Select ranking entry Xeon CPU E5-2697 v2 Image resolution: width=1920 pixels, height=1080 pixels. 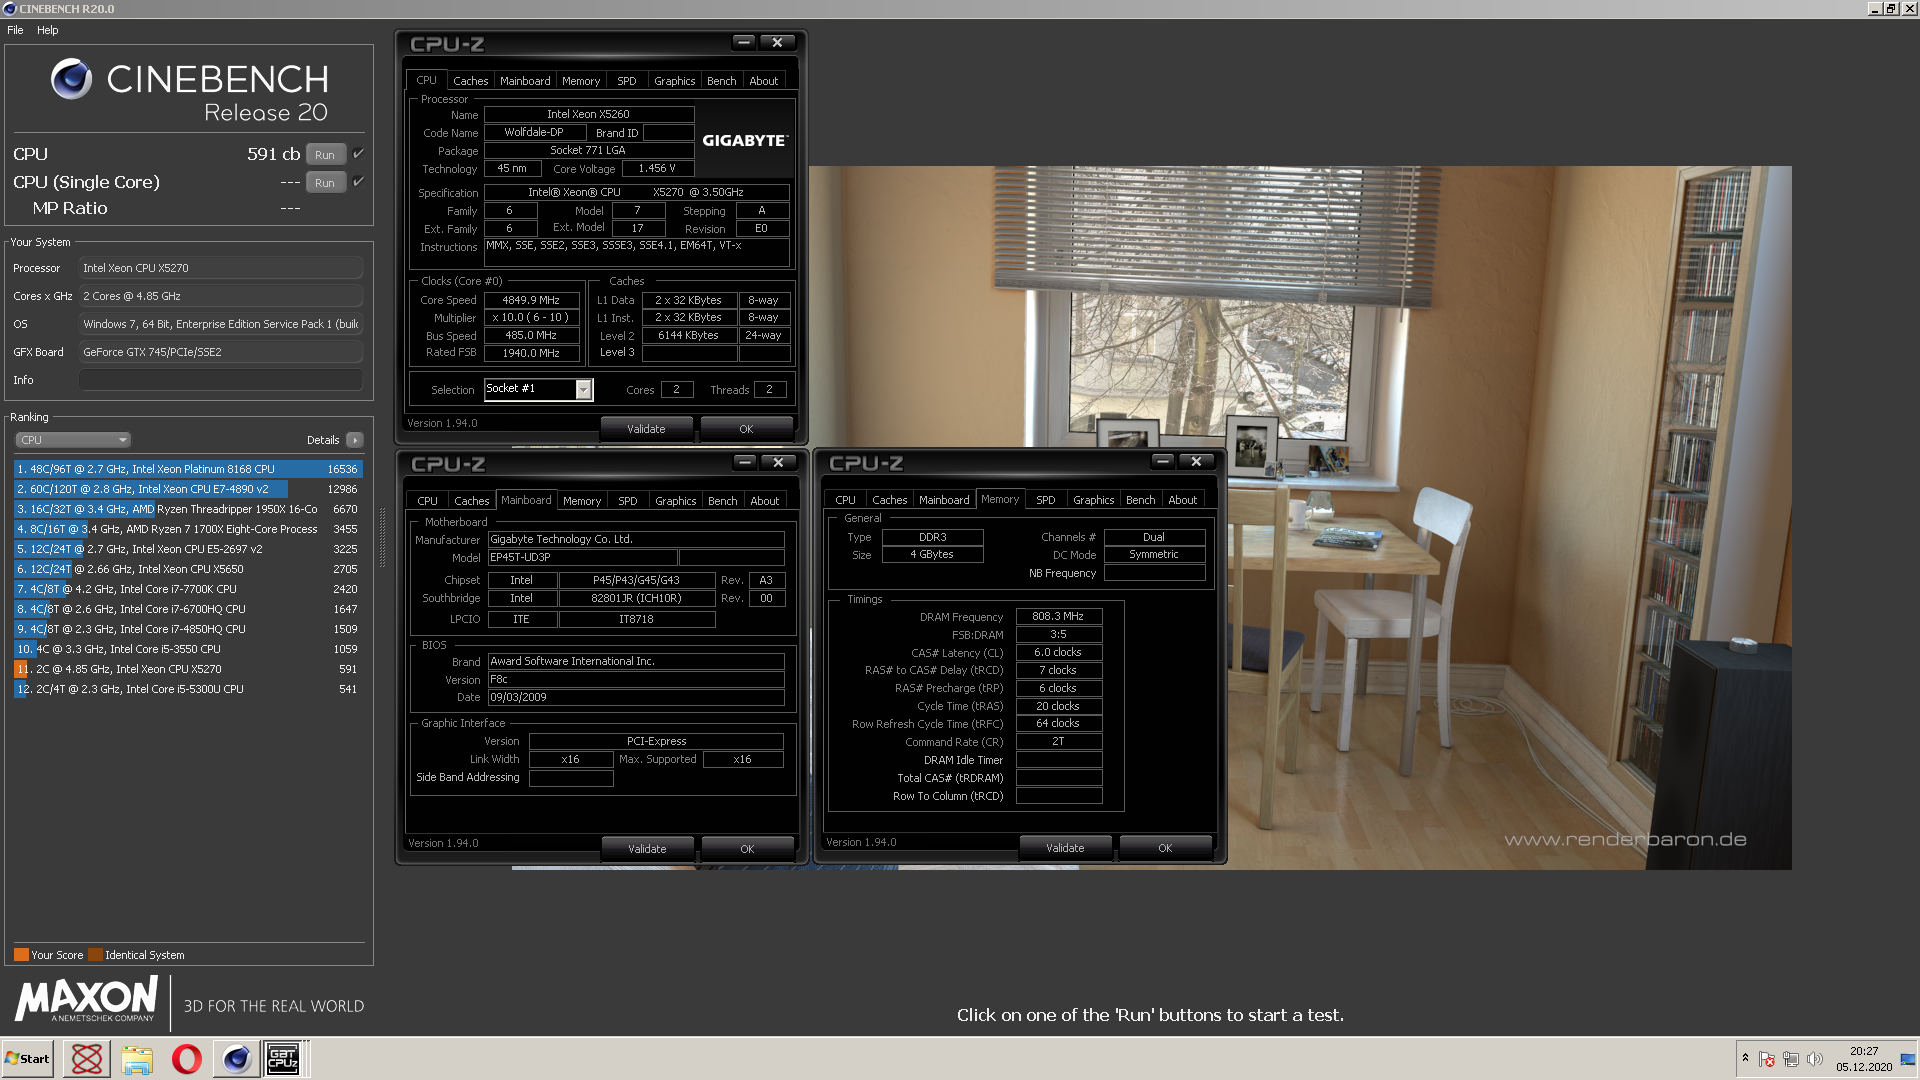coord(188,549)
